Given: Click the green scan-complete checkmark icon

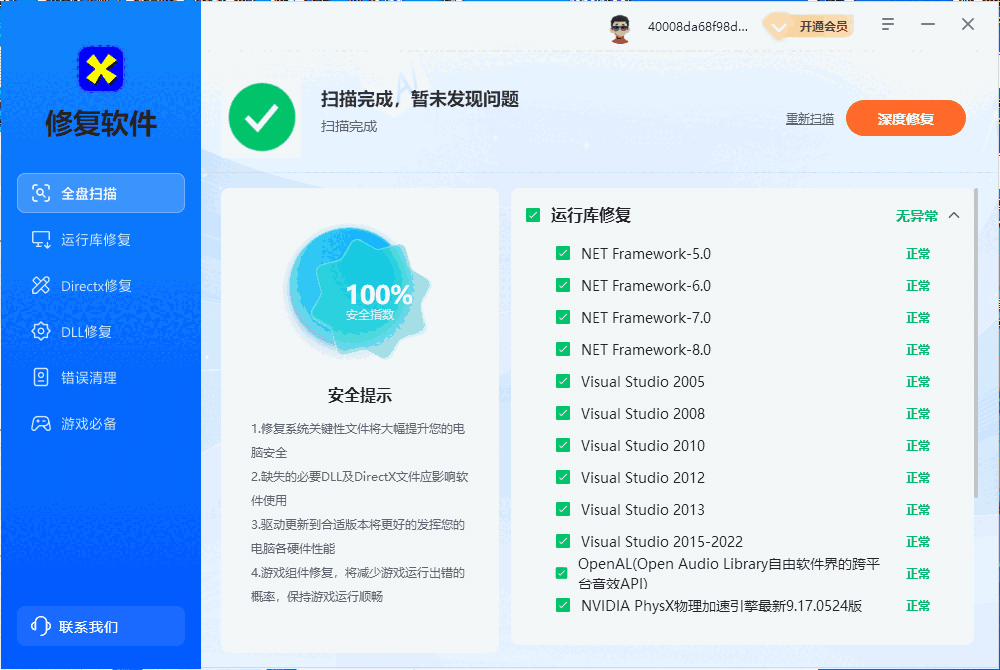Looking at the screenshot, I should coord(262,117).
